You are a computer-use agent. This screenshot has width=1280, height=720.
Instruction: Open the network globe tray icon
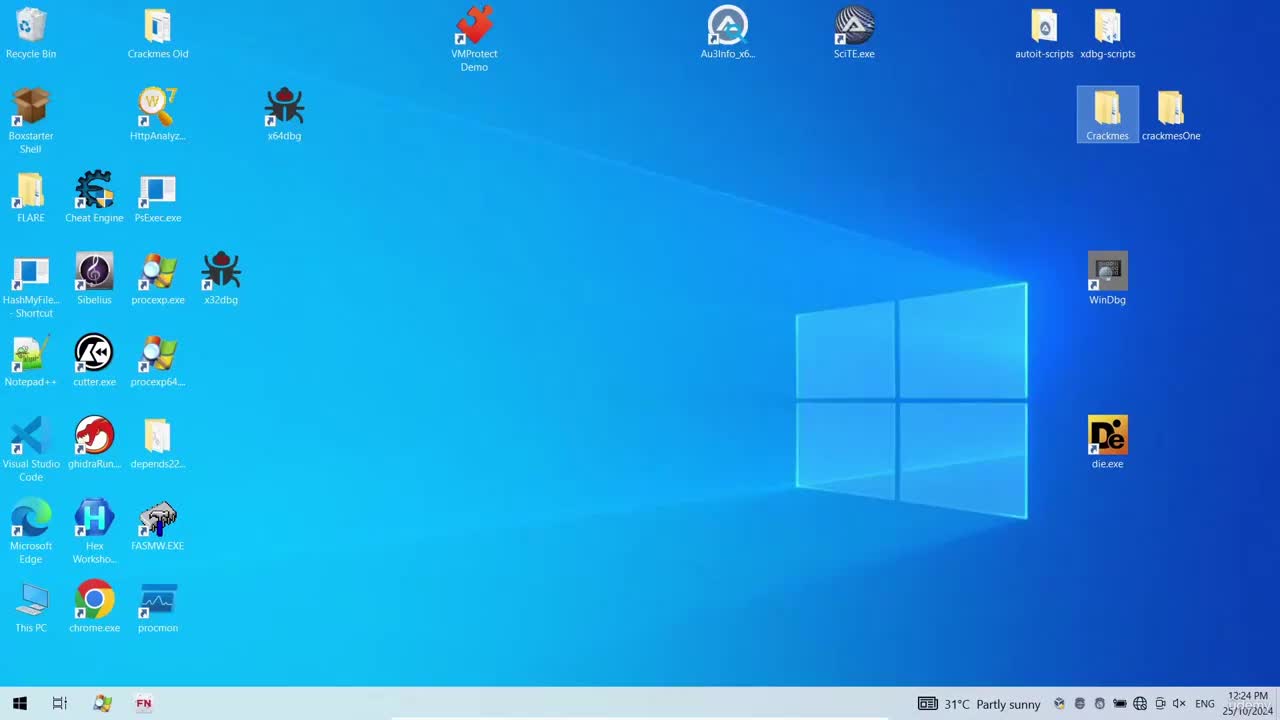click(x=1140, y=704)
